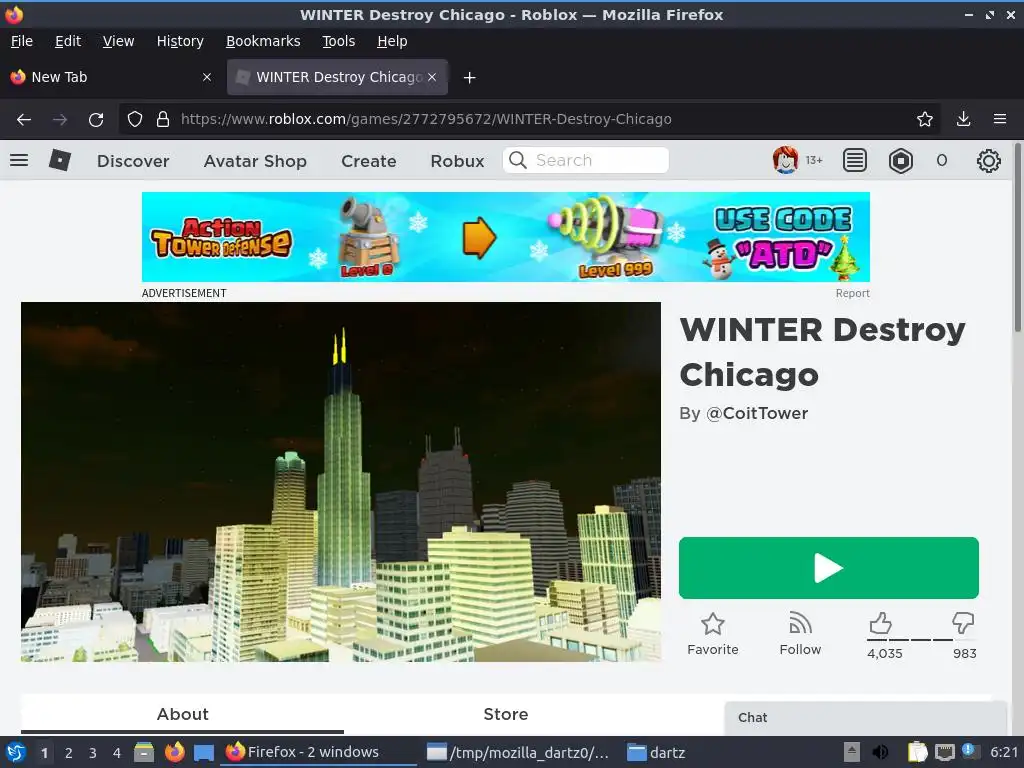The image size is (1024, 768).
Task: Open the Create link
Action: 369,161
